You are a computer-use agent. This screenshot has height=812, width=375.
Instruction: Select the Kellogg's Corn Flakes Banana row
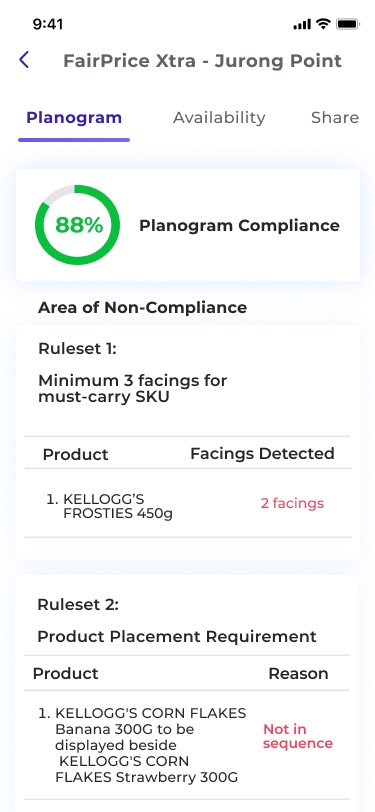pos(187,745)
